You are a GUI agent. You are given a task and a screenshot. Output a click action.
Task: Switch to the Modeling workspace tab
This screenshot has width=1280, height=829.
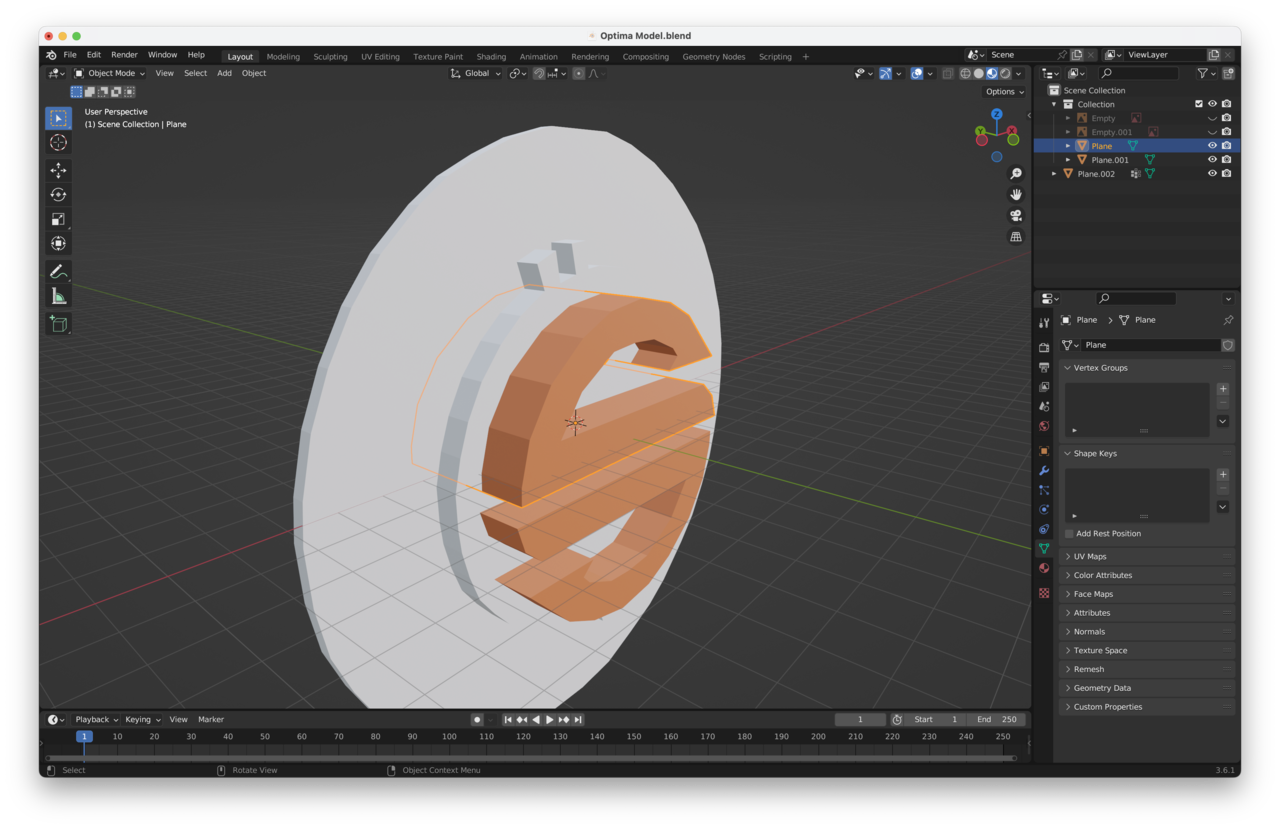pos(283,57)
